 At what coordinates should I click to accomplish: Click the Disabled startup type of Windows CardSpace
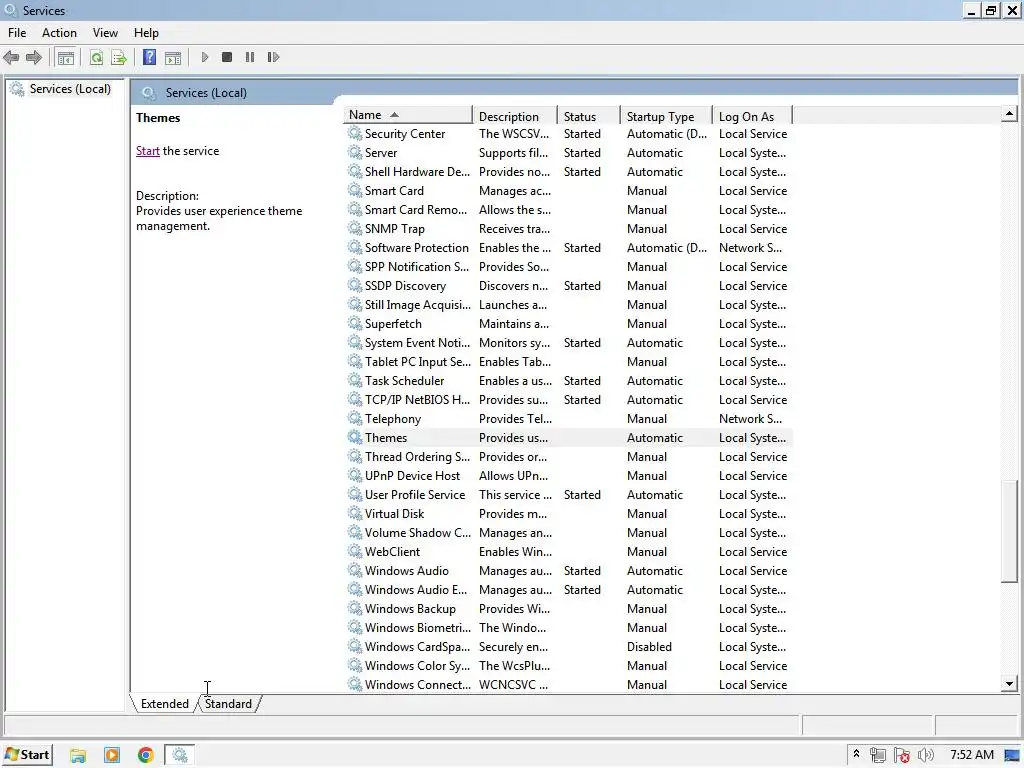pos(649,647)
